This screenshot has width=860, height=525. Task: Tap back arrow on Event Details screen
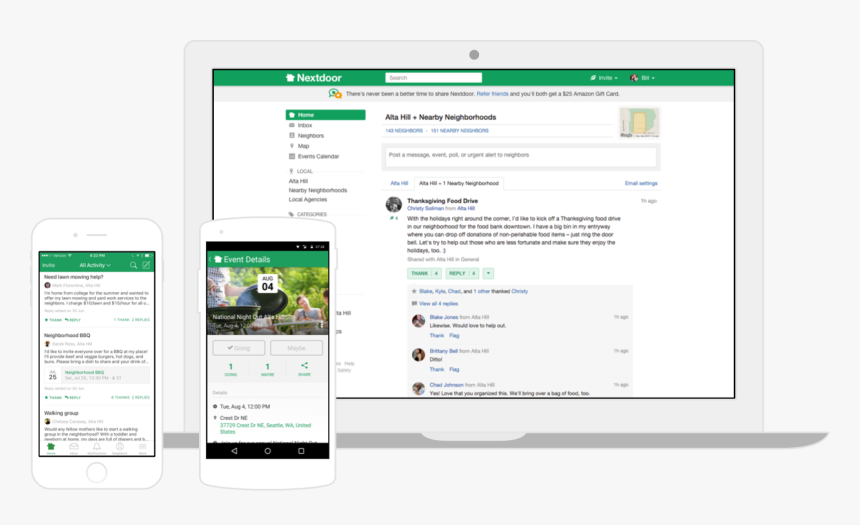(x=210, y=259)
